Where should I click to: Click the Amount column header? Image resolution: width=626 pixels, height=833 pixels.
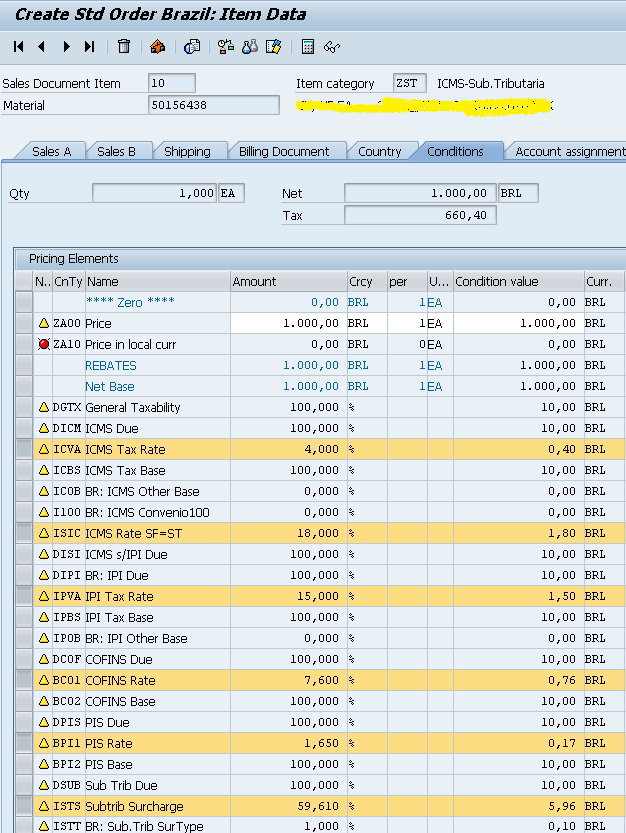287,282
